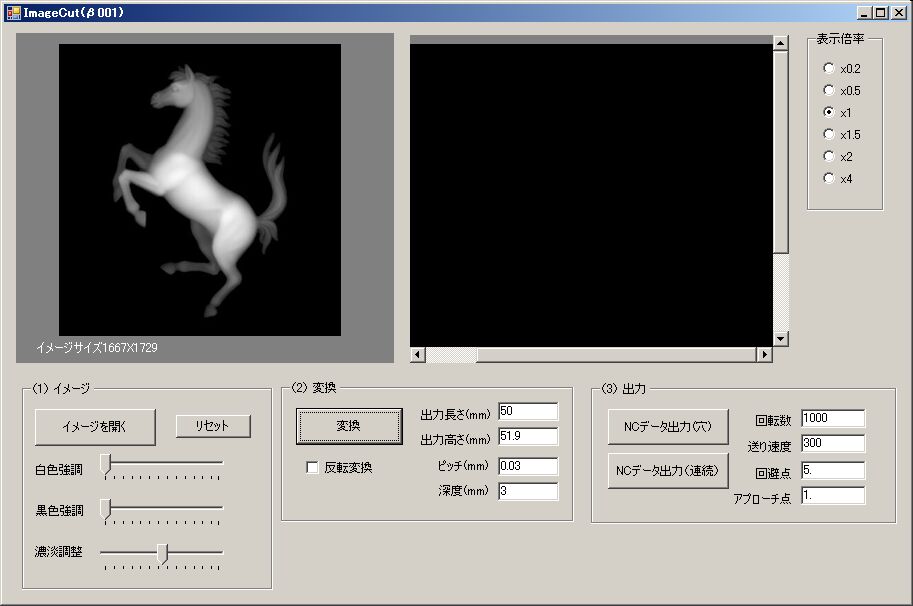This screenshot has height=606, width=913.
Task: Select the x4 display magnification
Action: (829, 178)
